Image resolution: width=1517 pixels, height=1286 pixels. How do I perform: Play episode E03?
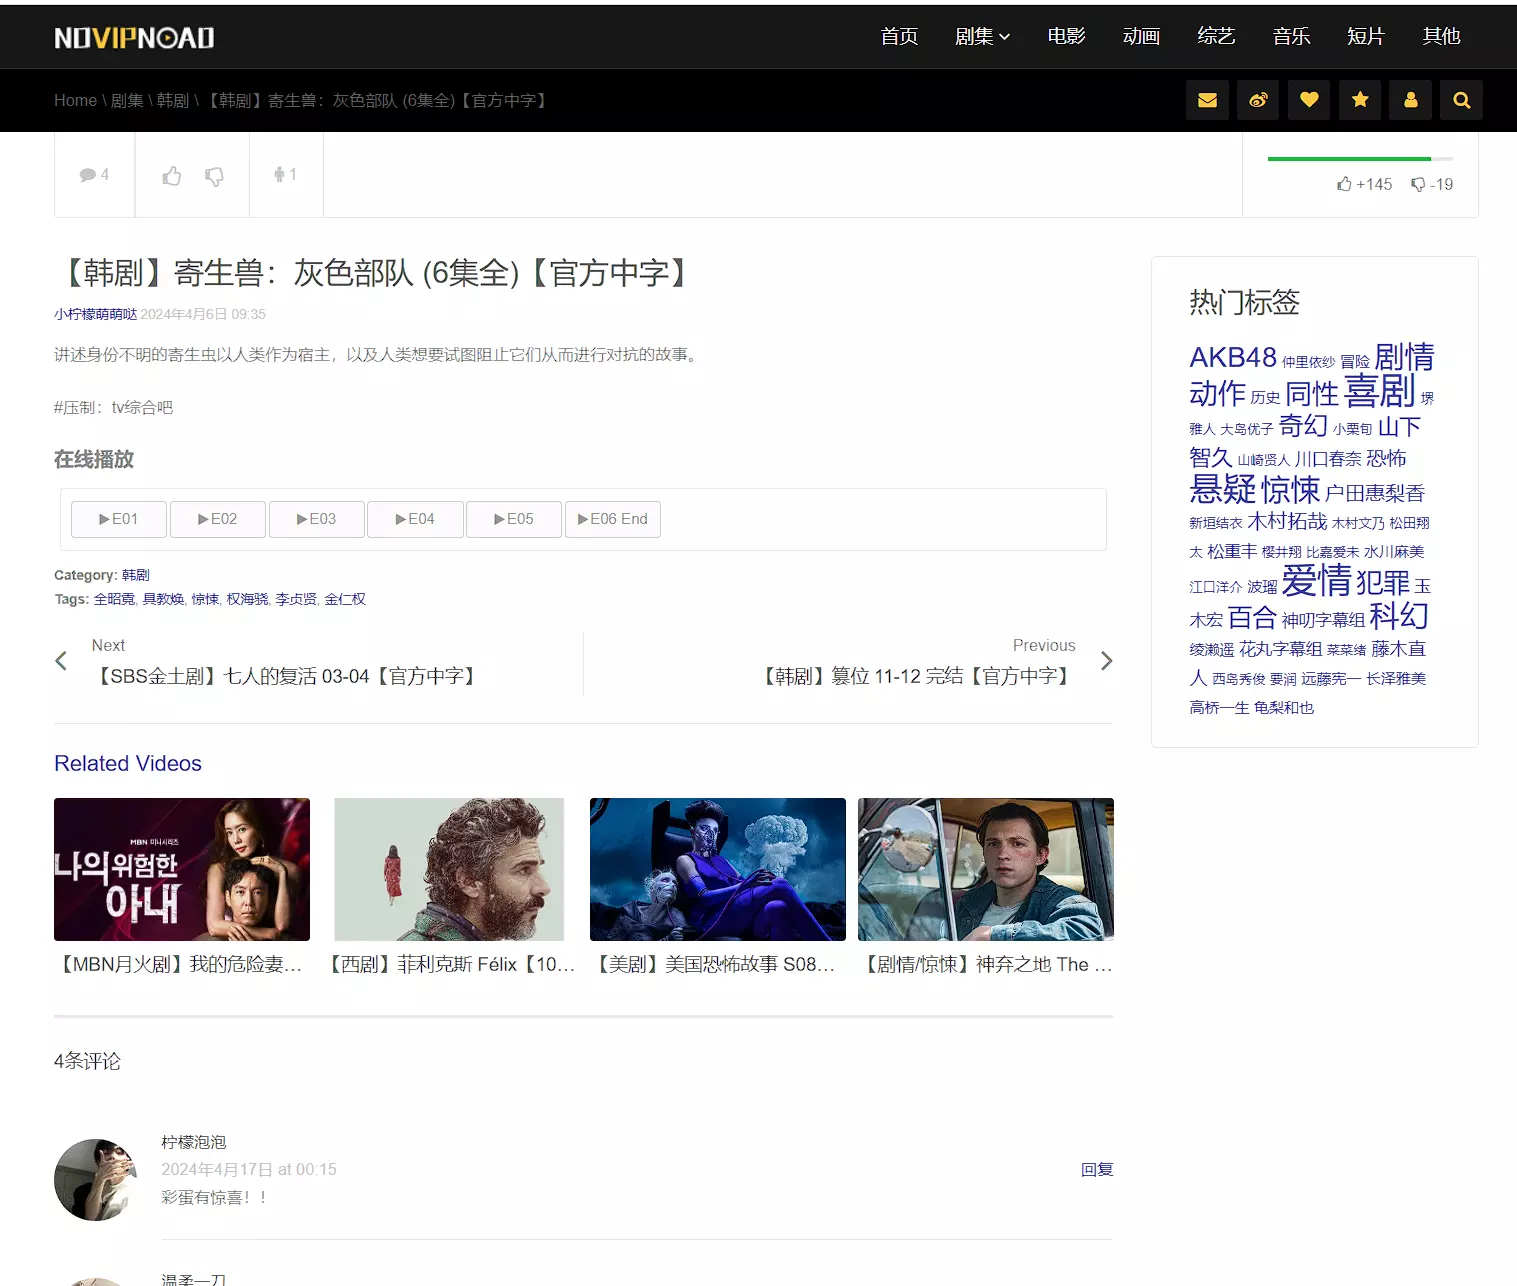pos(316,519)
